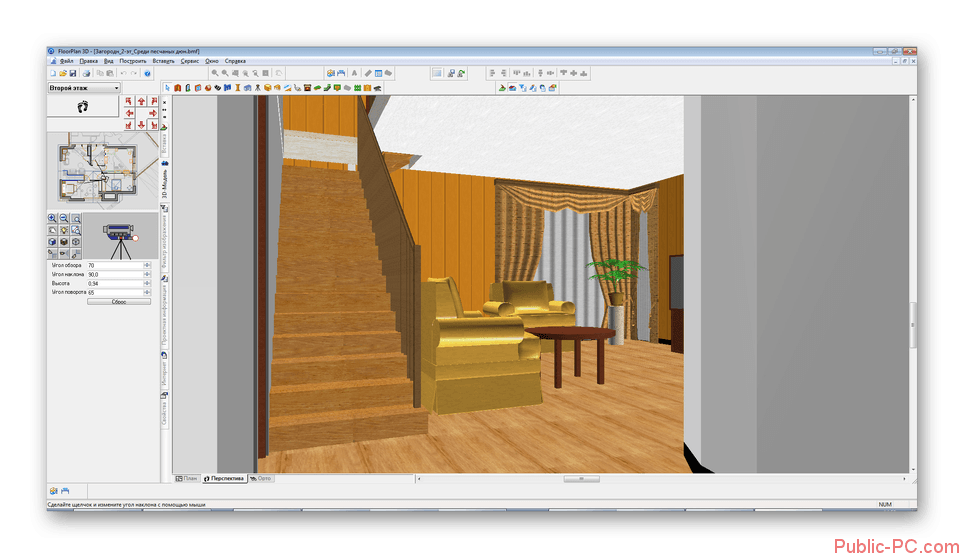Open the Файл menu

click(x=66, y=61)
